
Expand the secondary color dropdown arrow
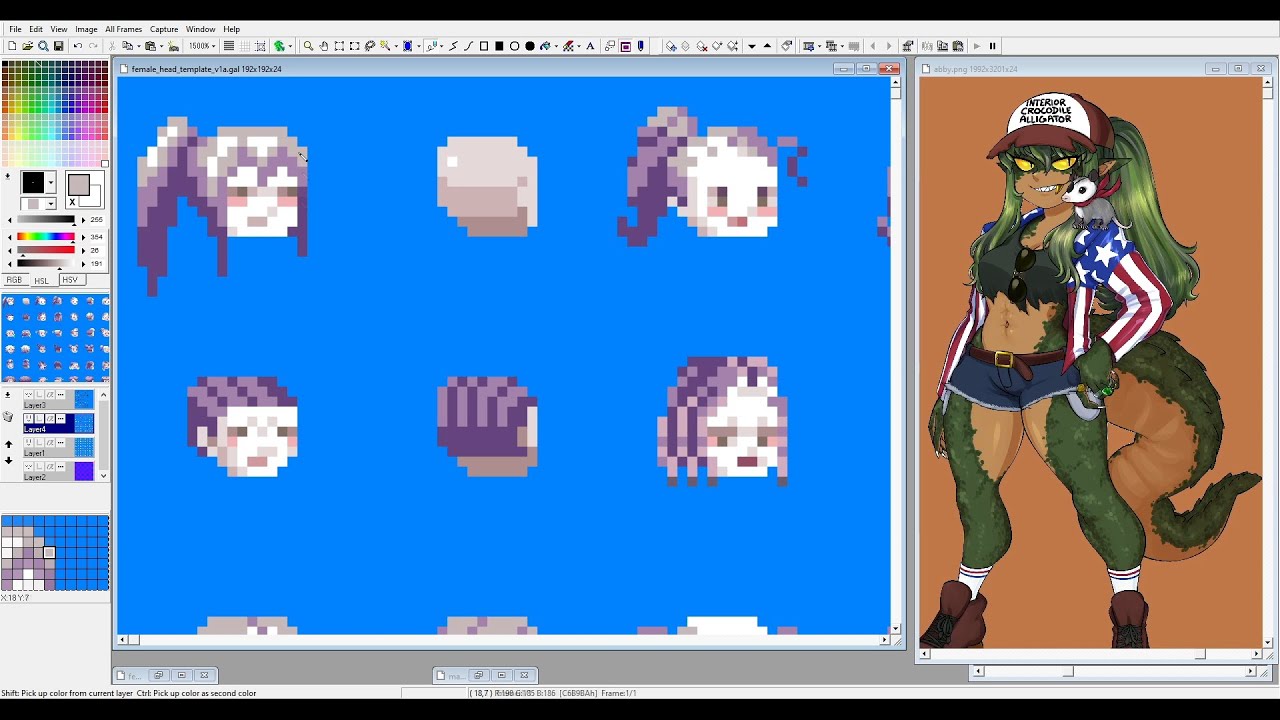50,204
